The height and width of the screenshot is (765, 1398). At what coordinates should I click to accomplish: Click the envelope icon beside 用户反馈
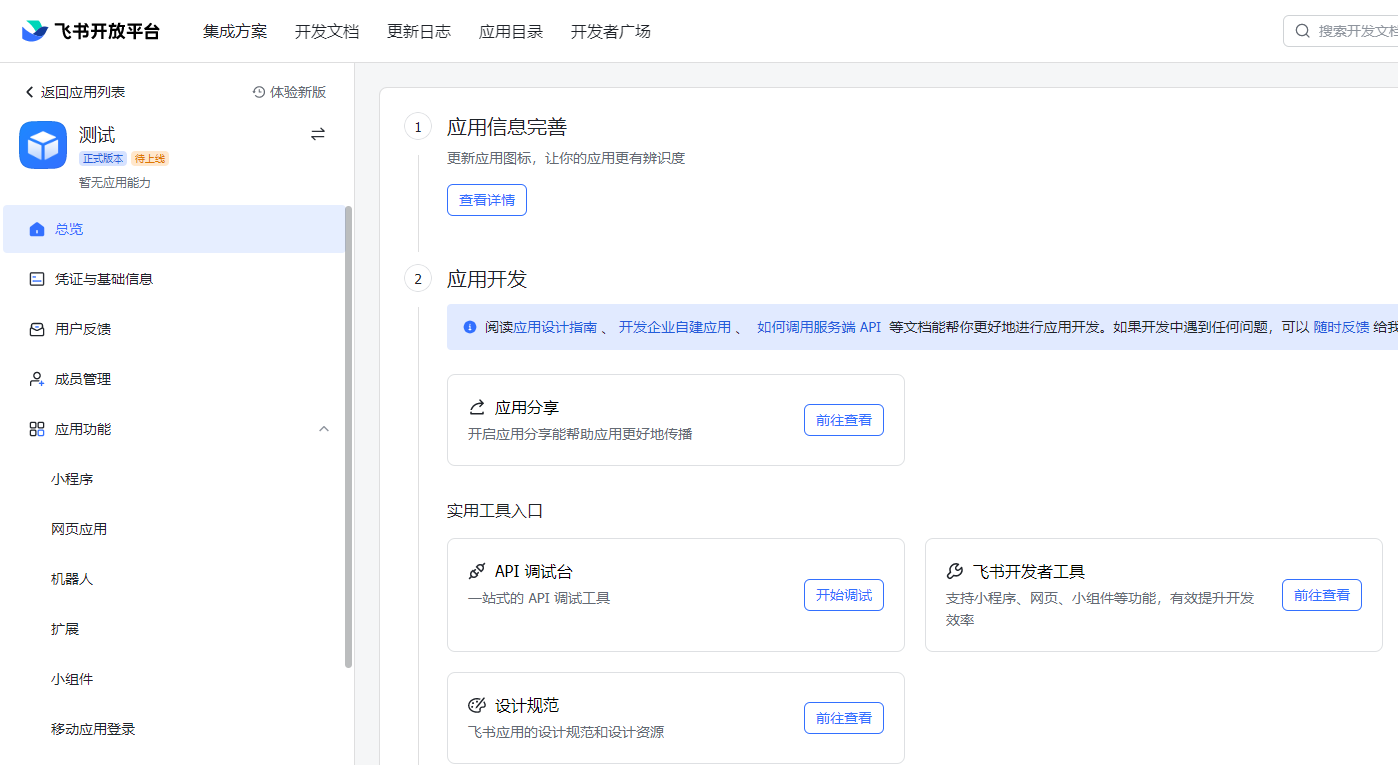pos(37,329)
